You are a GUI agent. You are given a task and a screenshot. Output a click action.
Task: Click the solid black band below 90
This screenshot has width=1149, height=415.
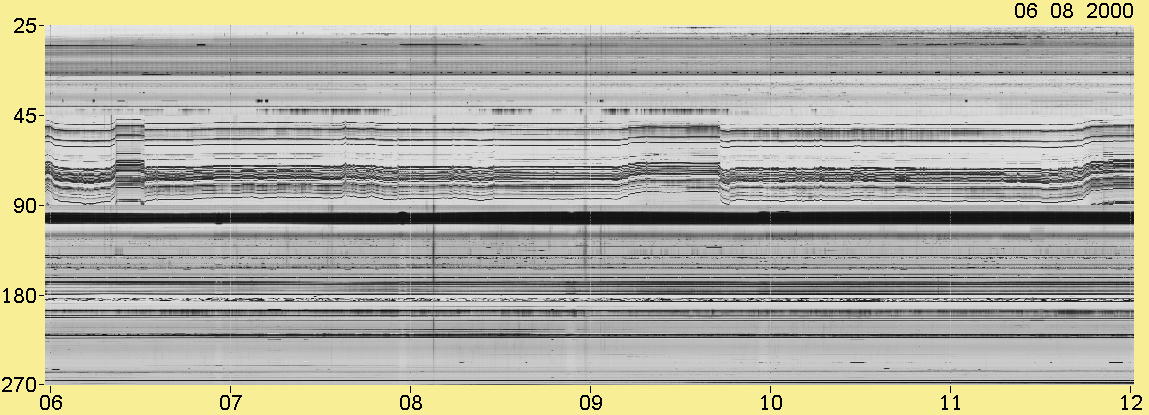[x=589, y=218]
